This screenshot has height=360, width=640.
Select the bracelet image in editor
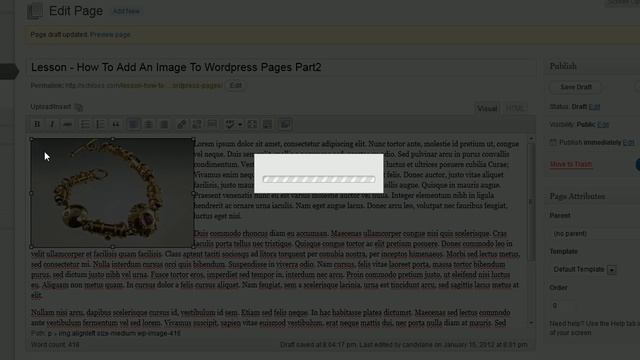(x=112, y=193)
